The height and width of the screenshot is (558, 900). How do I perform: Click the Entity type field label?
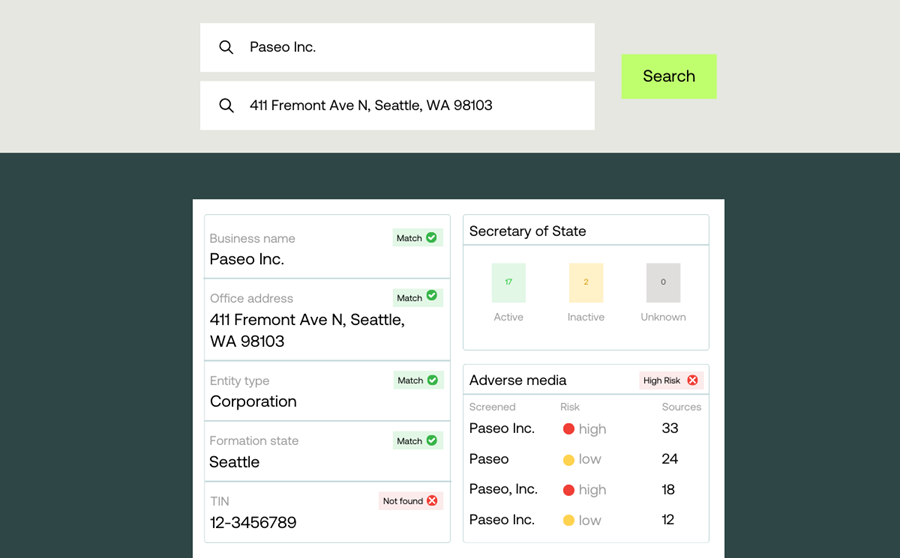[x=239, y=381]
